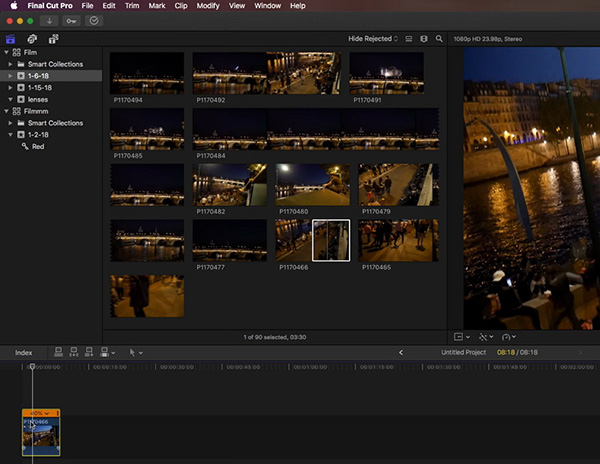Select clip P1170479 thumbnail
Screen dimensions: 600x464
[398, 185]
